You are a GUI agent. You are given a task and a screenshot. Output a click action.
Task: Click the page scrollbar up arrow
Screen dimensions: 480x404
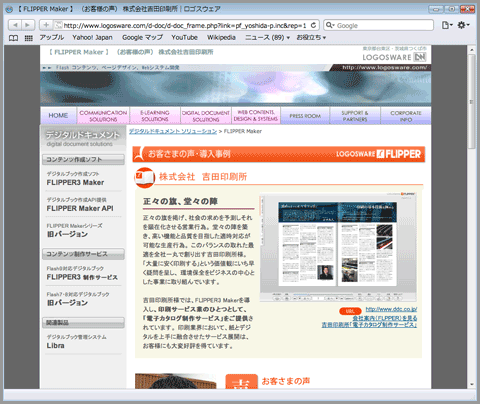(471, 50)
